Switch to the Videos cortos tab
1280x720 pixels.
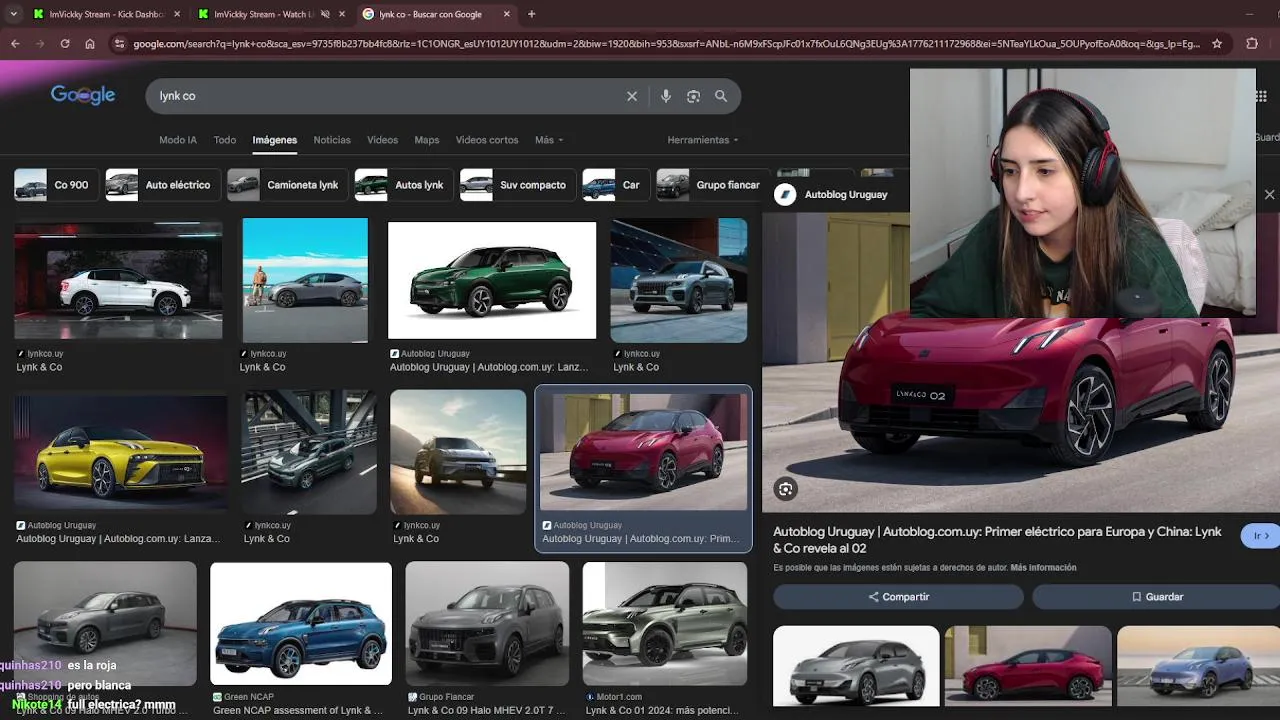tap(487, 140)
